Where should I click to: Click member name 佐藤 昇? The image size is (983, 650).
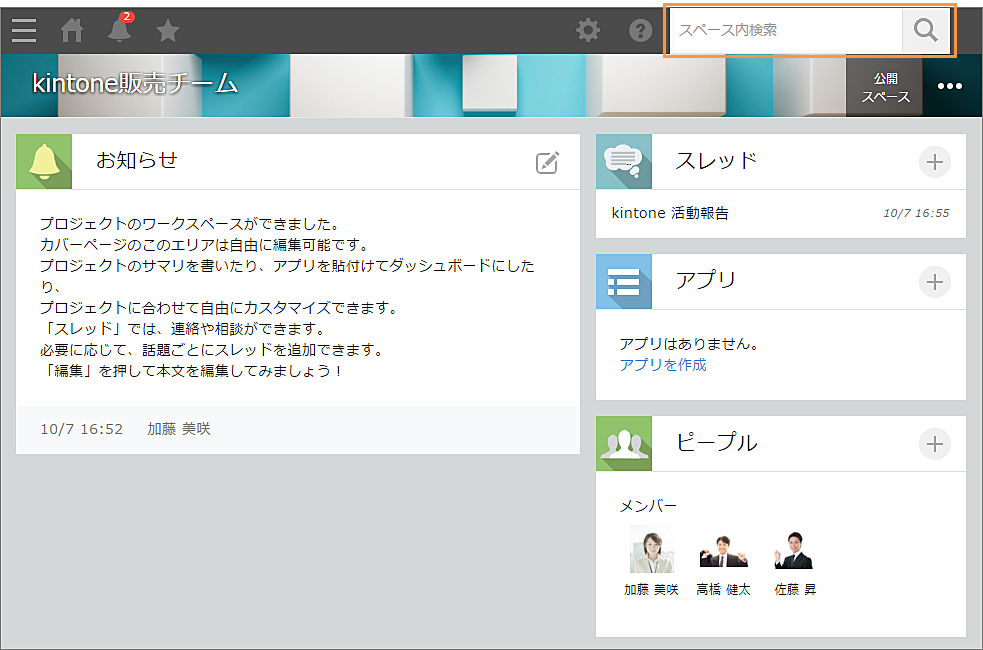pos(796,590)
